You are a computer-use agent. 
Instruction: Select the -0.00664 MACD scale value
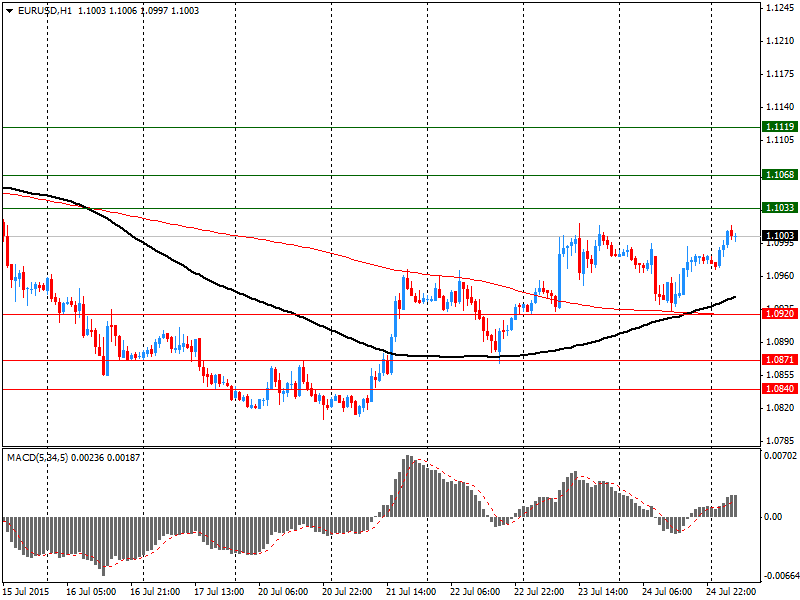coord(780,576)
